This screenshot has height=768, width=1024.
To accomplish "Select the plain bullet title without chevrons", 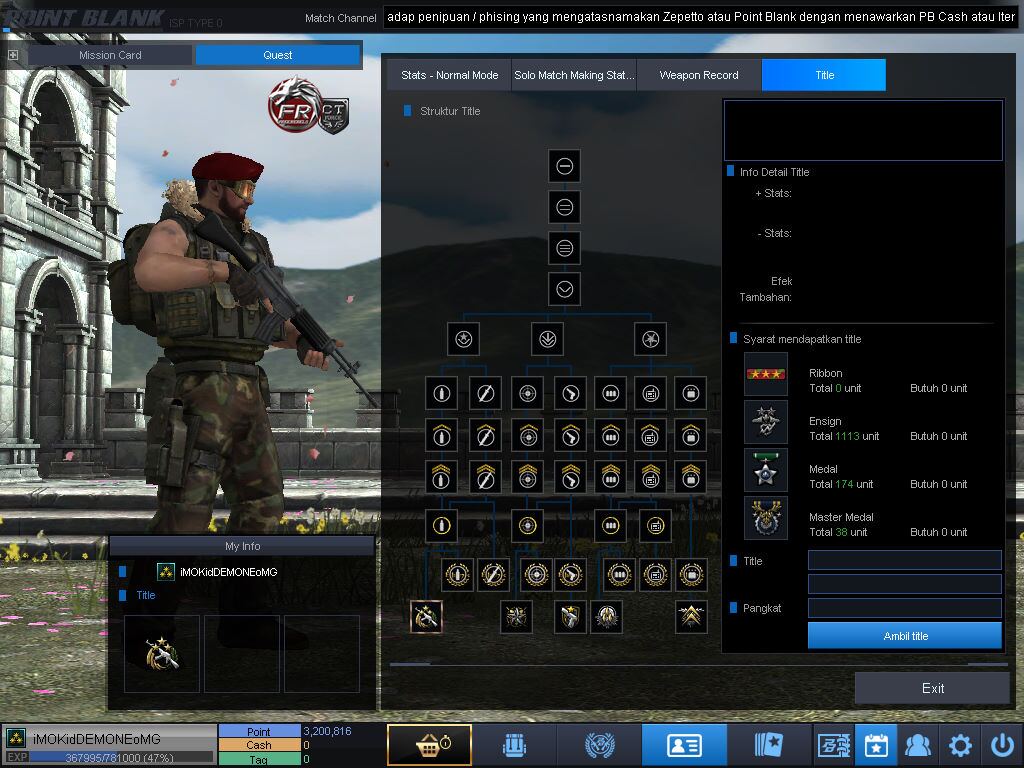I will [441, 393].
